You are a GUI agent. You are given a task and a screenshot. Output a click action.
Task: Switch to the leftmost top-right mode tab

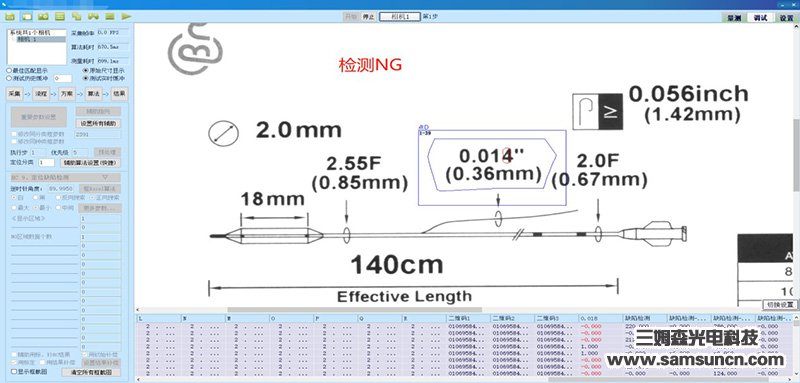tap(734, 17)
